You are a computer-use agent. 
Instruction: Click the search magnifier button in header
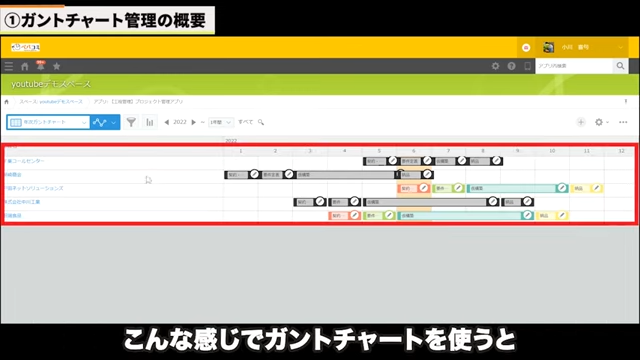(x=620, y=66)
